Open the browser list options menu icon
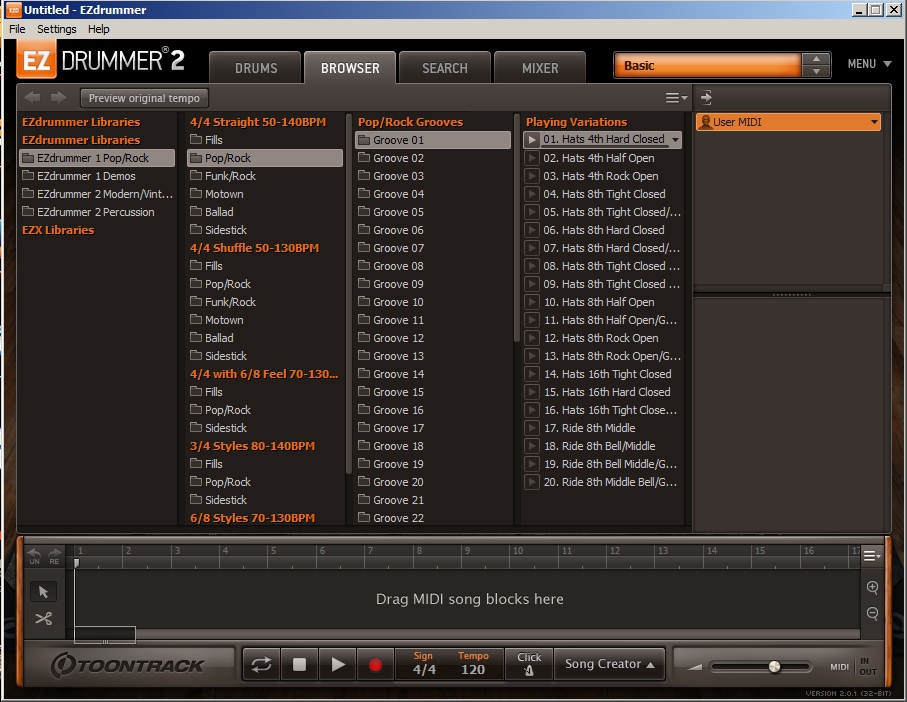The height and width of the screenshot is (702, 907). (x=676, y=98)
